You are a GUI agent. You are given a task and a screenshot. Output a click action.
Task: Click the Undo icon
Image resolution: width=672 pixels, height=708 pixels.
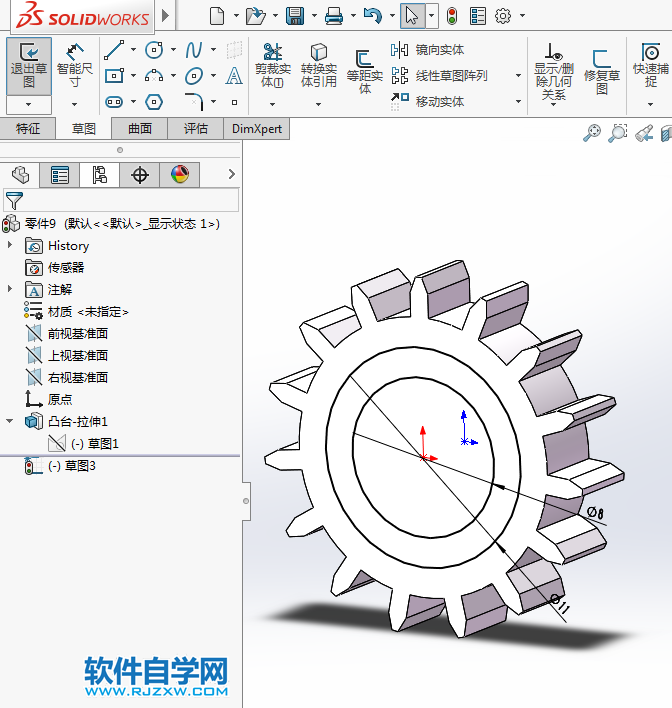pyautogui.click(x=373, y=16)
